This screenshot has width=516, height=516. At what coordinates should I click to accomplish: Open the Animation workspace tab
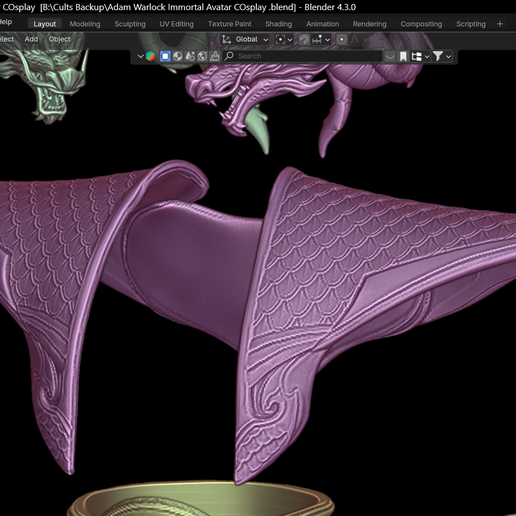point(322,24)
